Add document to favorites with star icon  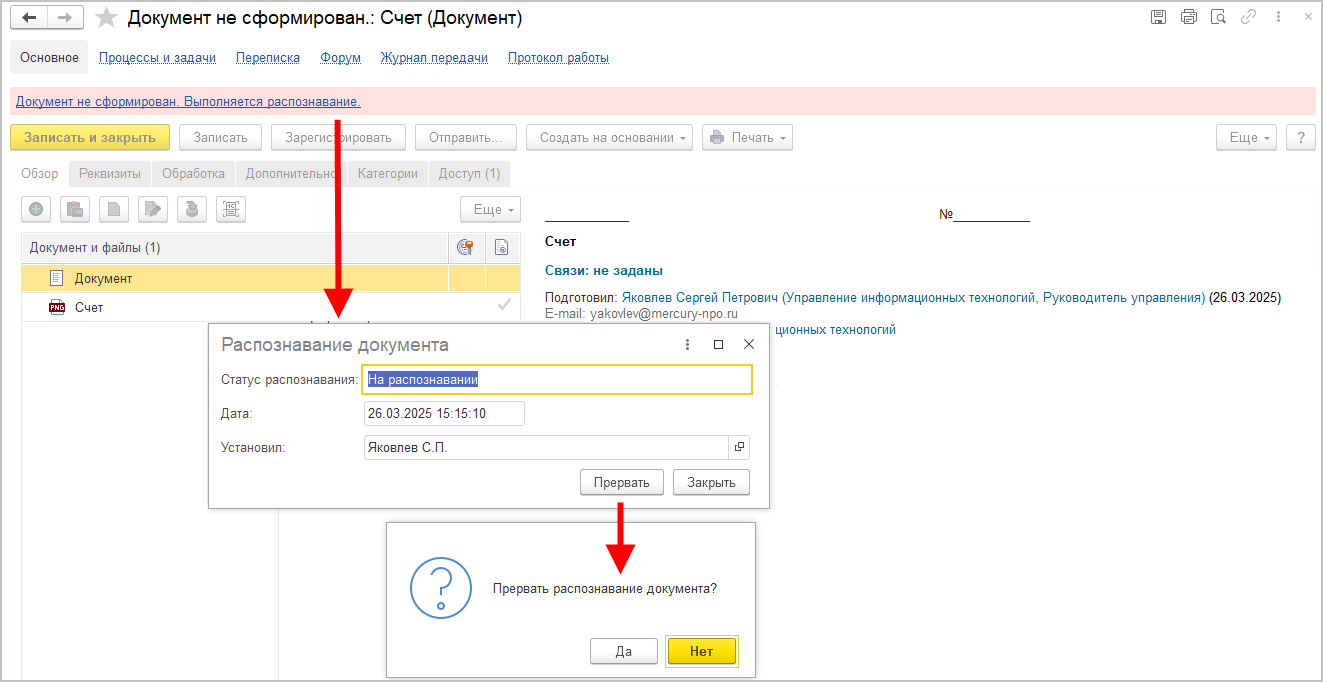[106, 18]
